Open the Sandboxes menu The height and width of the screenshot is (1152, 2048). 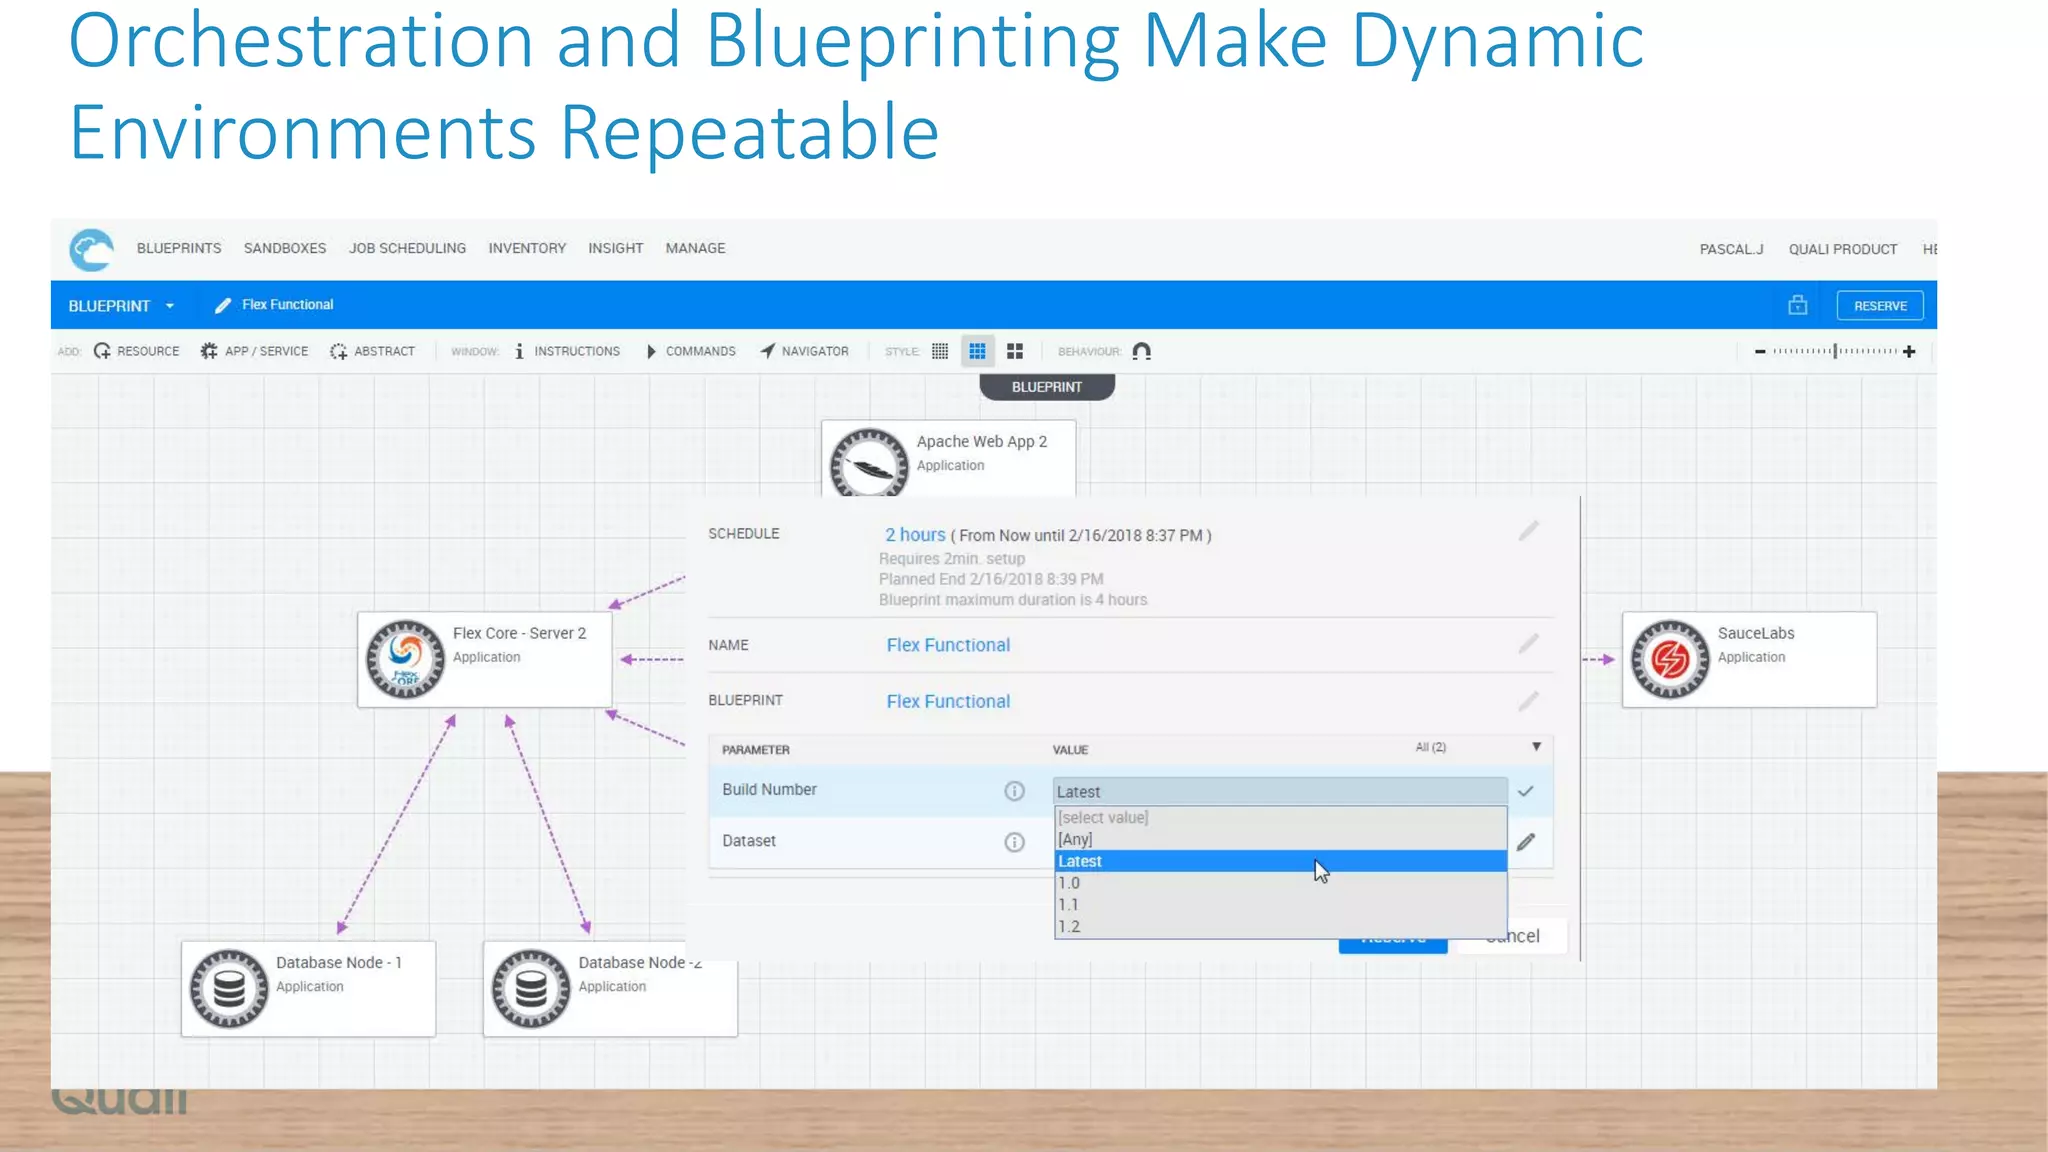coord(285,248)
